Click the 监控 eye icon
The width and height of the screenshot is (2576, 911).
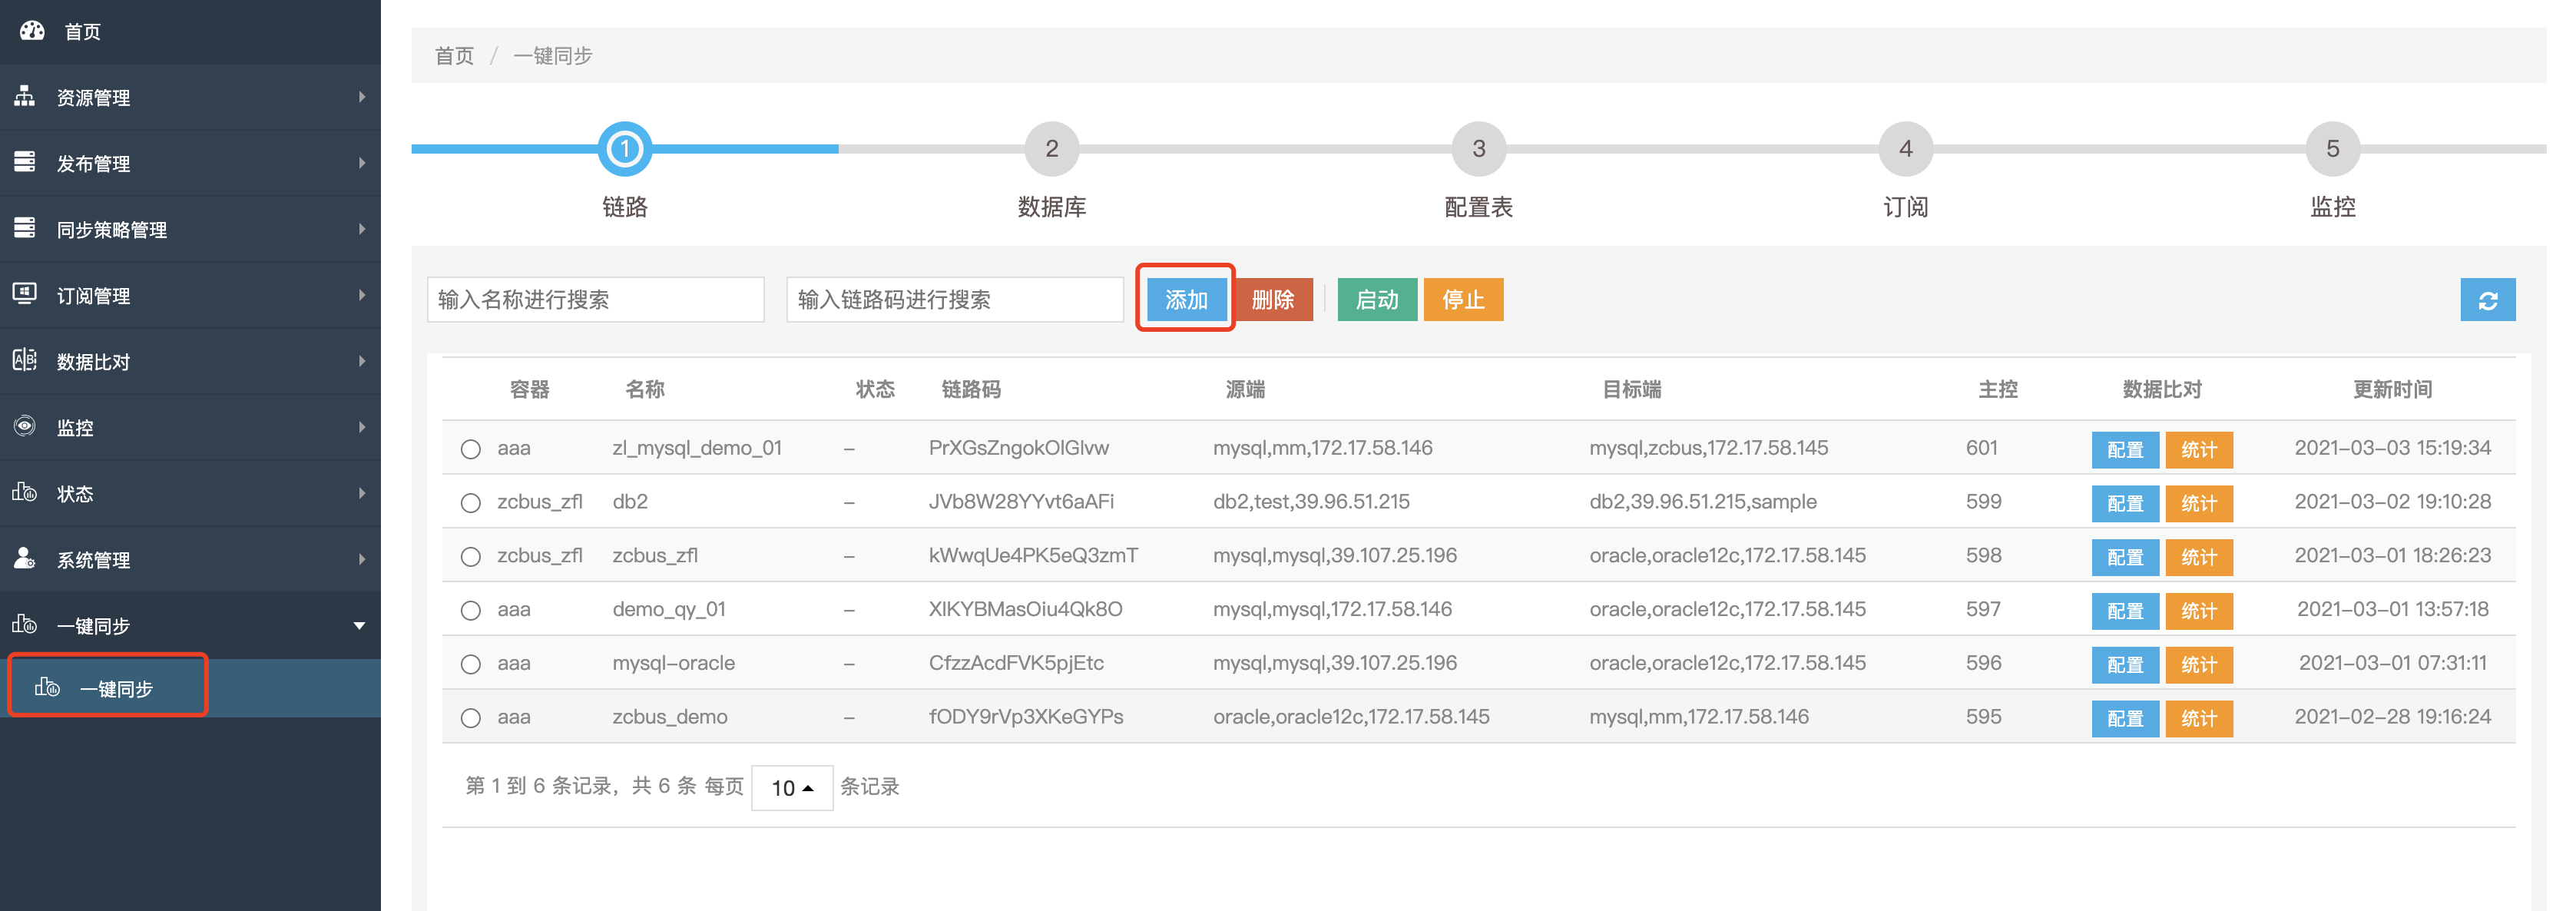(25, 426)
